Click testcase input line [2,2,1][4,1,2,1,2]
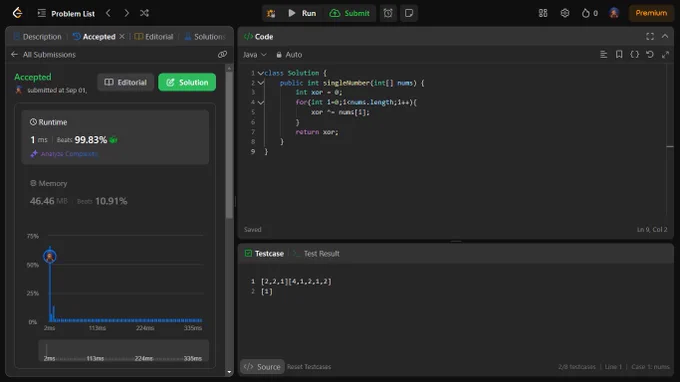 click(x=296, y=282)
